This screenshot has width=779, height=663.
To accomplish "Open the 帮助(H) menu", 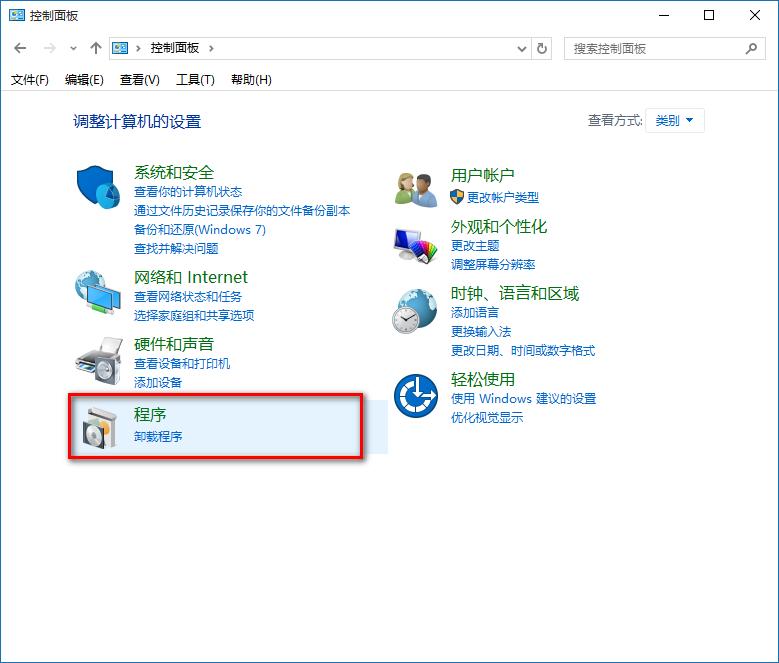I will pyautogui.click(x=251, y=79).
